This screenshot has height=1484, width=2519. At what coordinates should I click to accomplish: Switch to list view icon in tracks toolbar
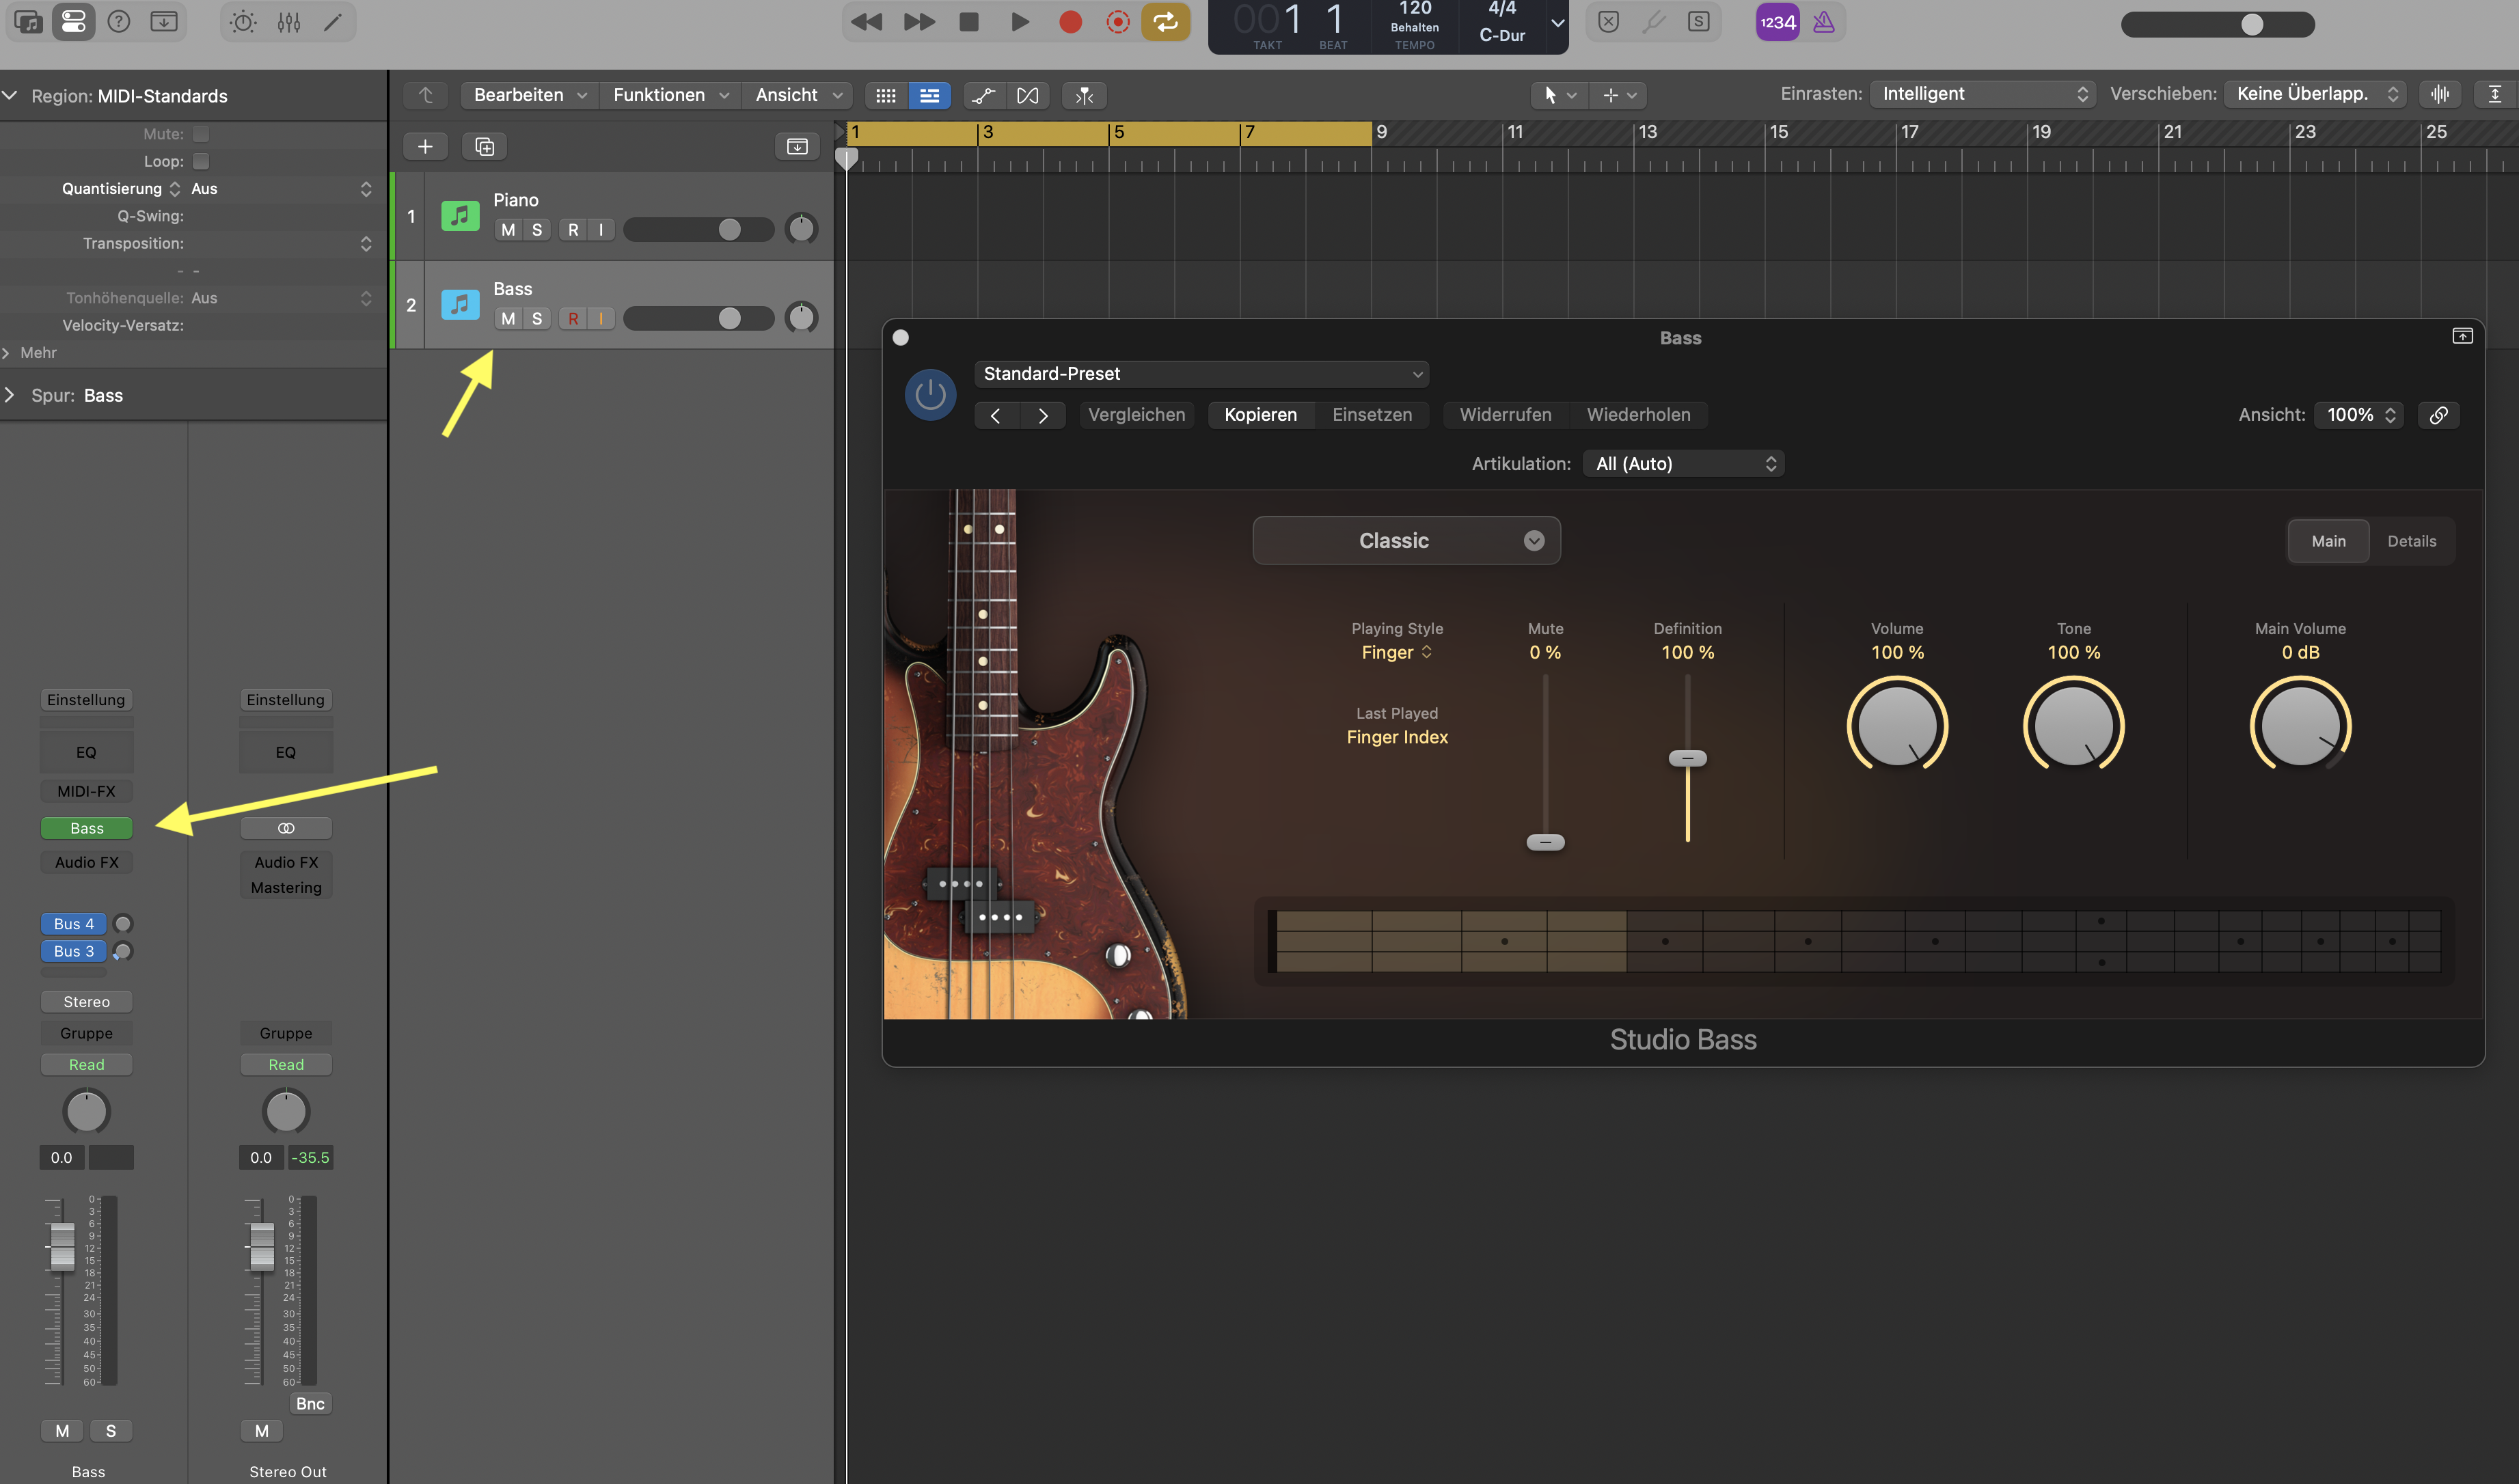(x=930, y=96)
